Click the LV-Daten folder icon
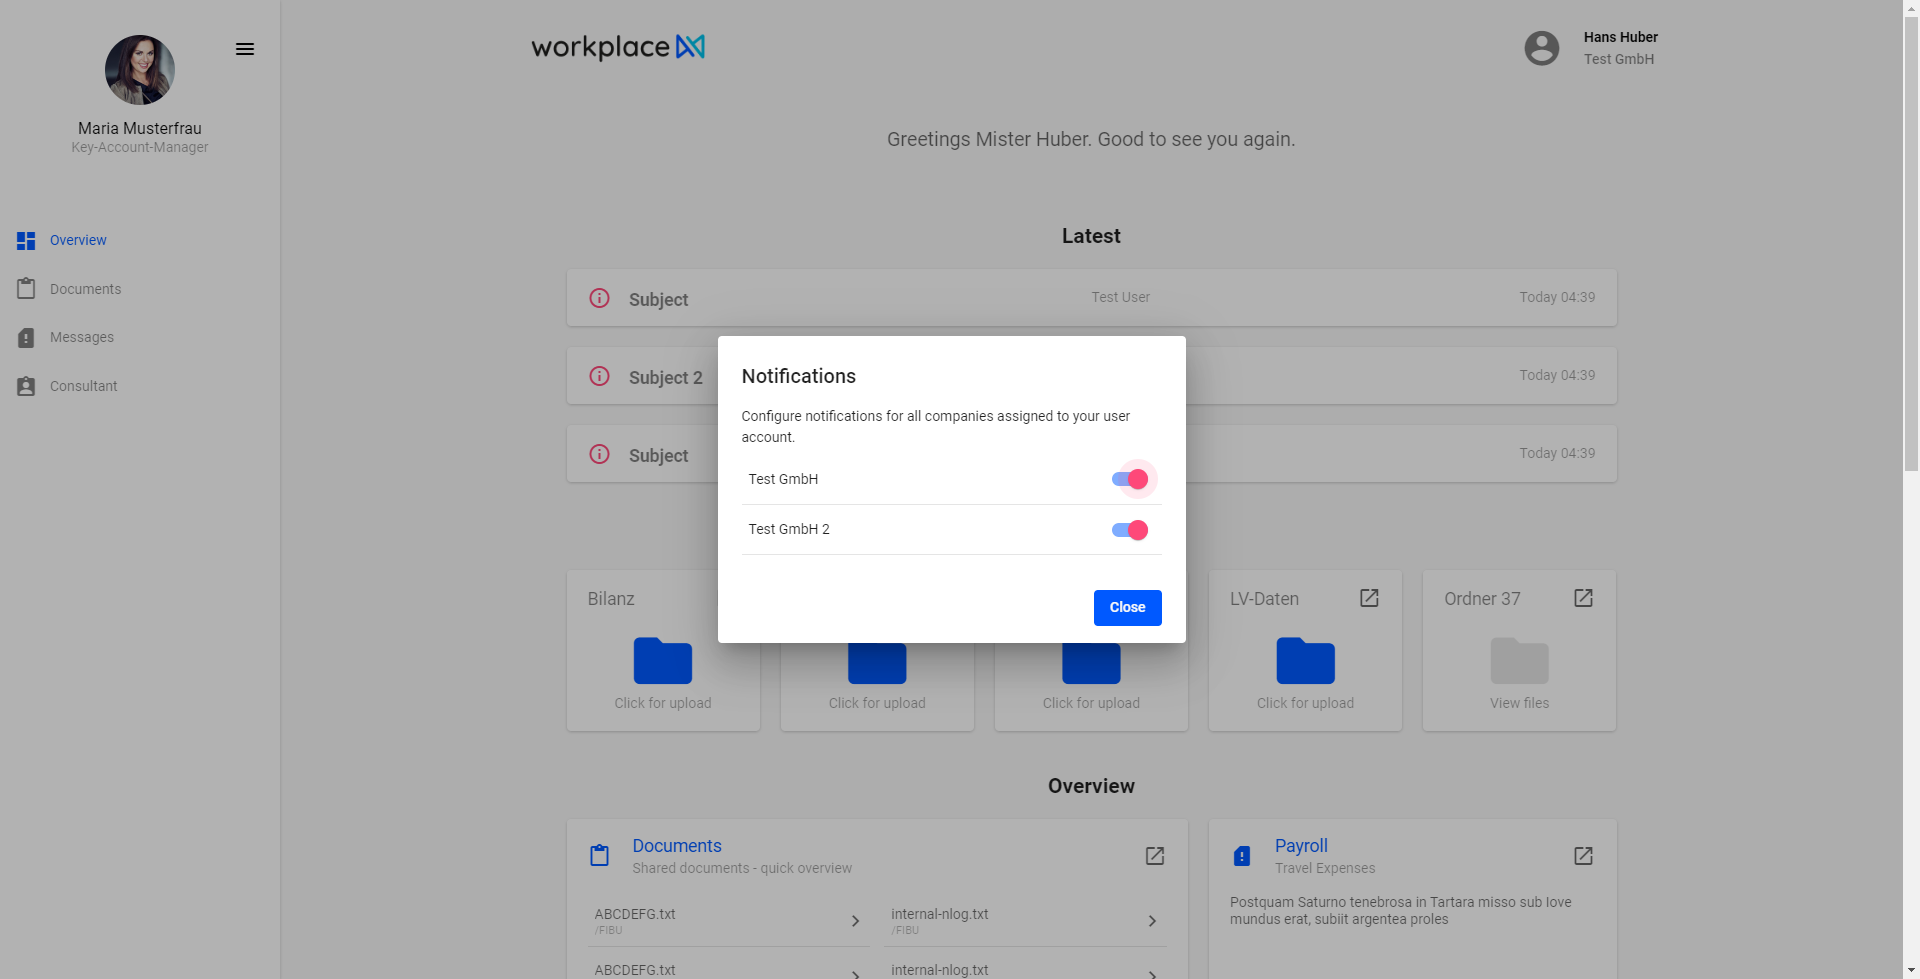This screenshot has width=1920, height=979. coord(1306,661)
